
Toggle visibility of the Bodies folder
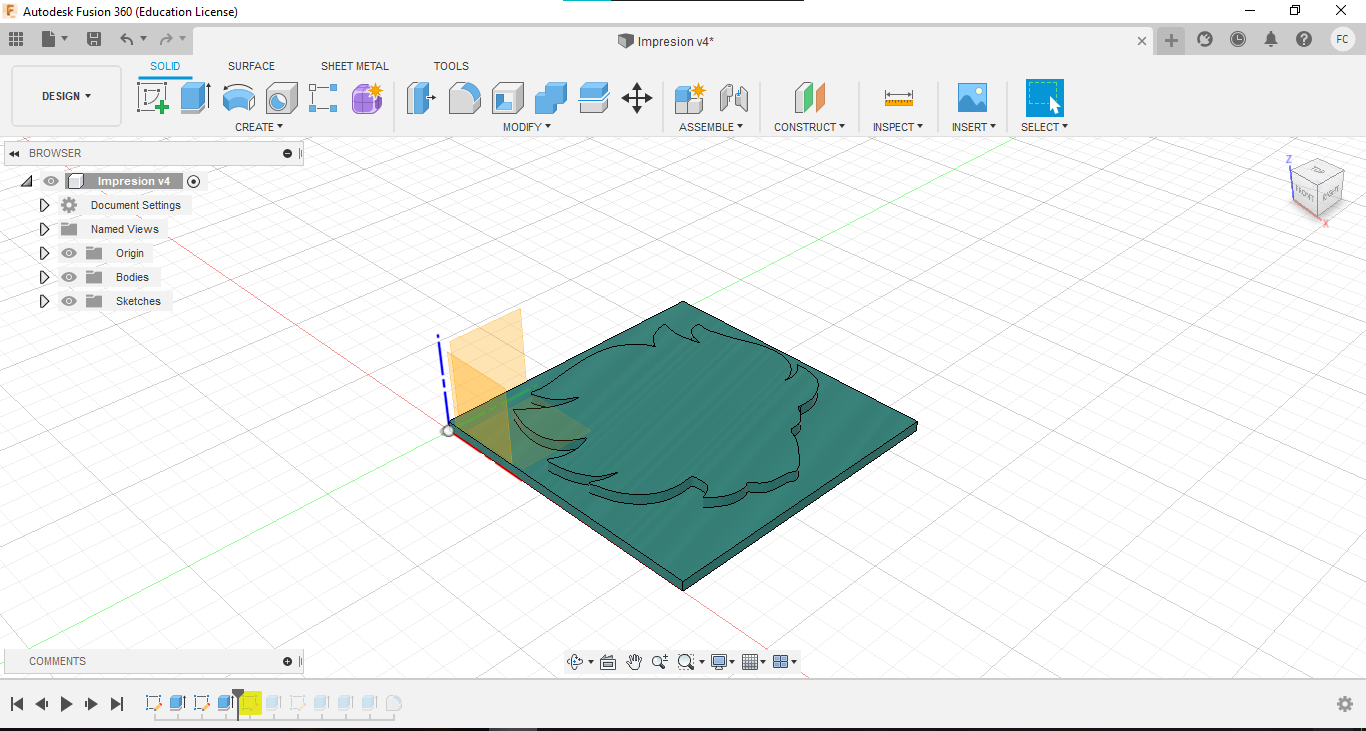(69, 277)
